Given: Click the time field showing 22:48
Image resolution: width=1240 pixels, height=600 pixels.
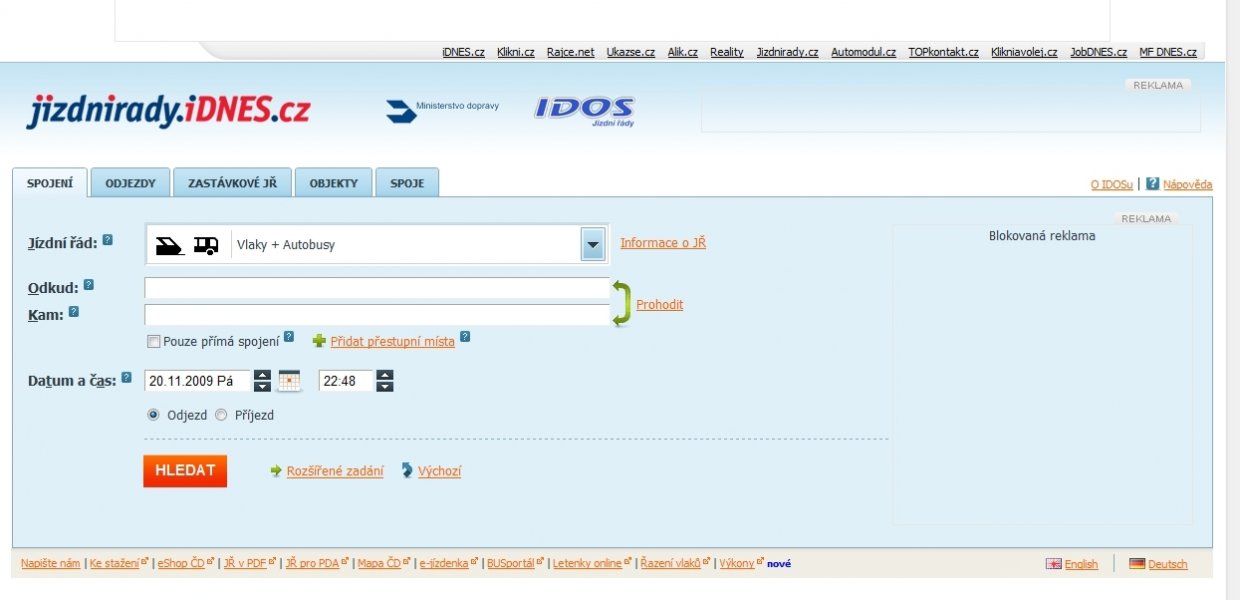Looking at the screenshot, I should (346, 381).
